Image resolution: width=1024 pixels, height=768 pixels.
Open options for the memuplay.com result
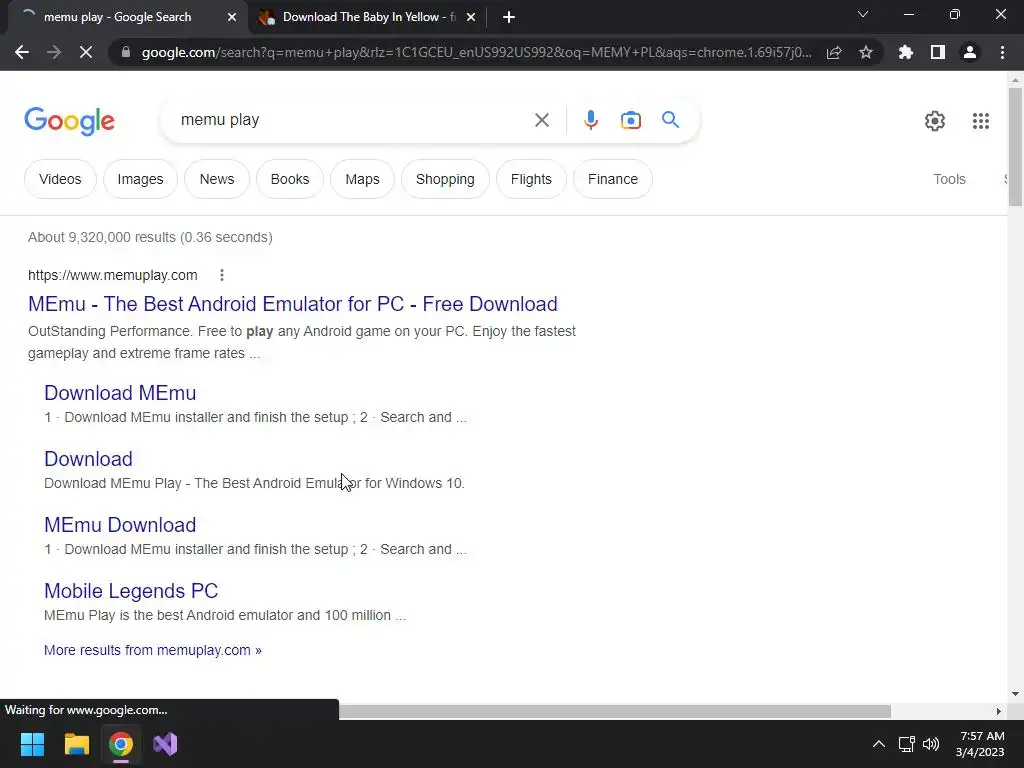pyautogui.click(x=222, y=275)
